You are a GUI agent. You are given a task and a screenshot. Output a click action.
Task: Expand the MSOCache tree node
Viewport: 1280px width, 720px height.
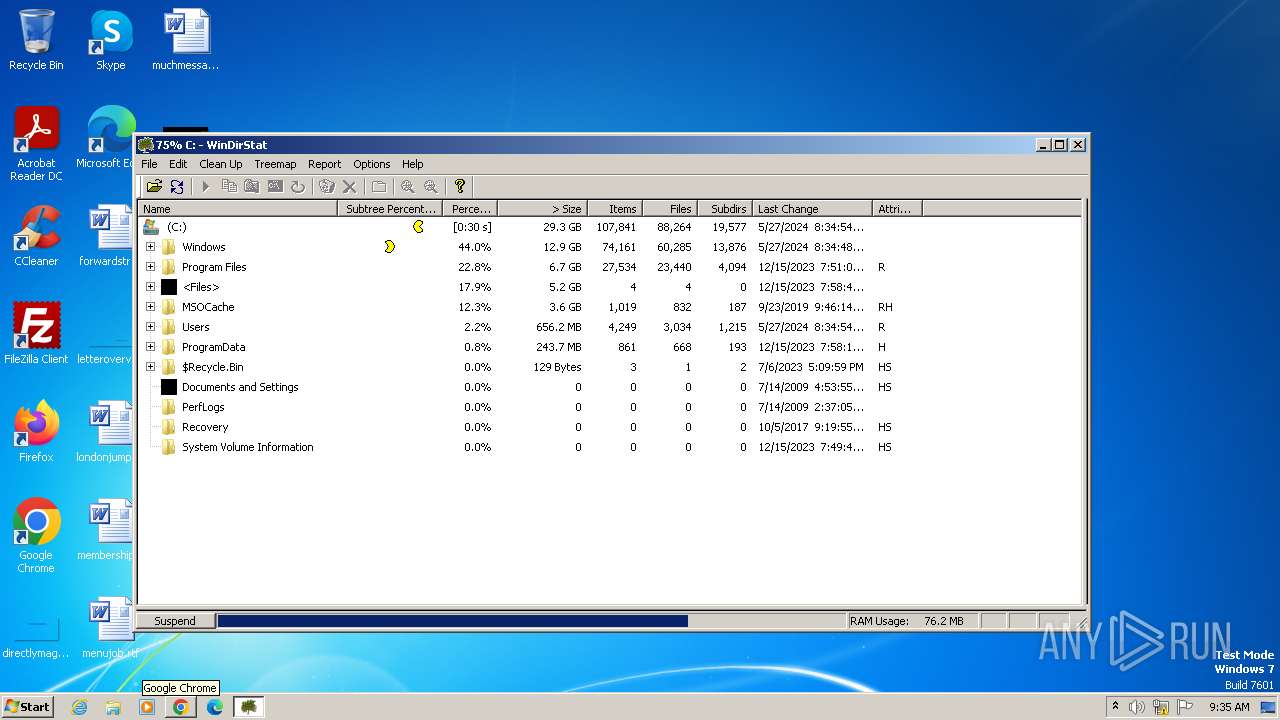[x=150, y=307]
